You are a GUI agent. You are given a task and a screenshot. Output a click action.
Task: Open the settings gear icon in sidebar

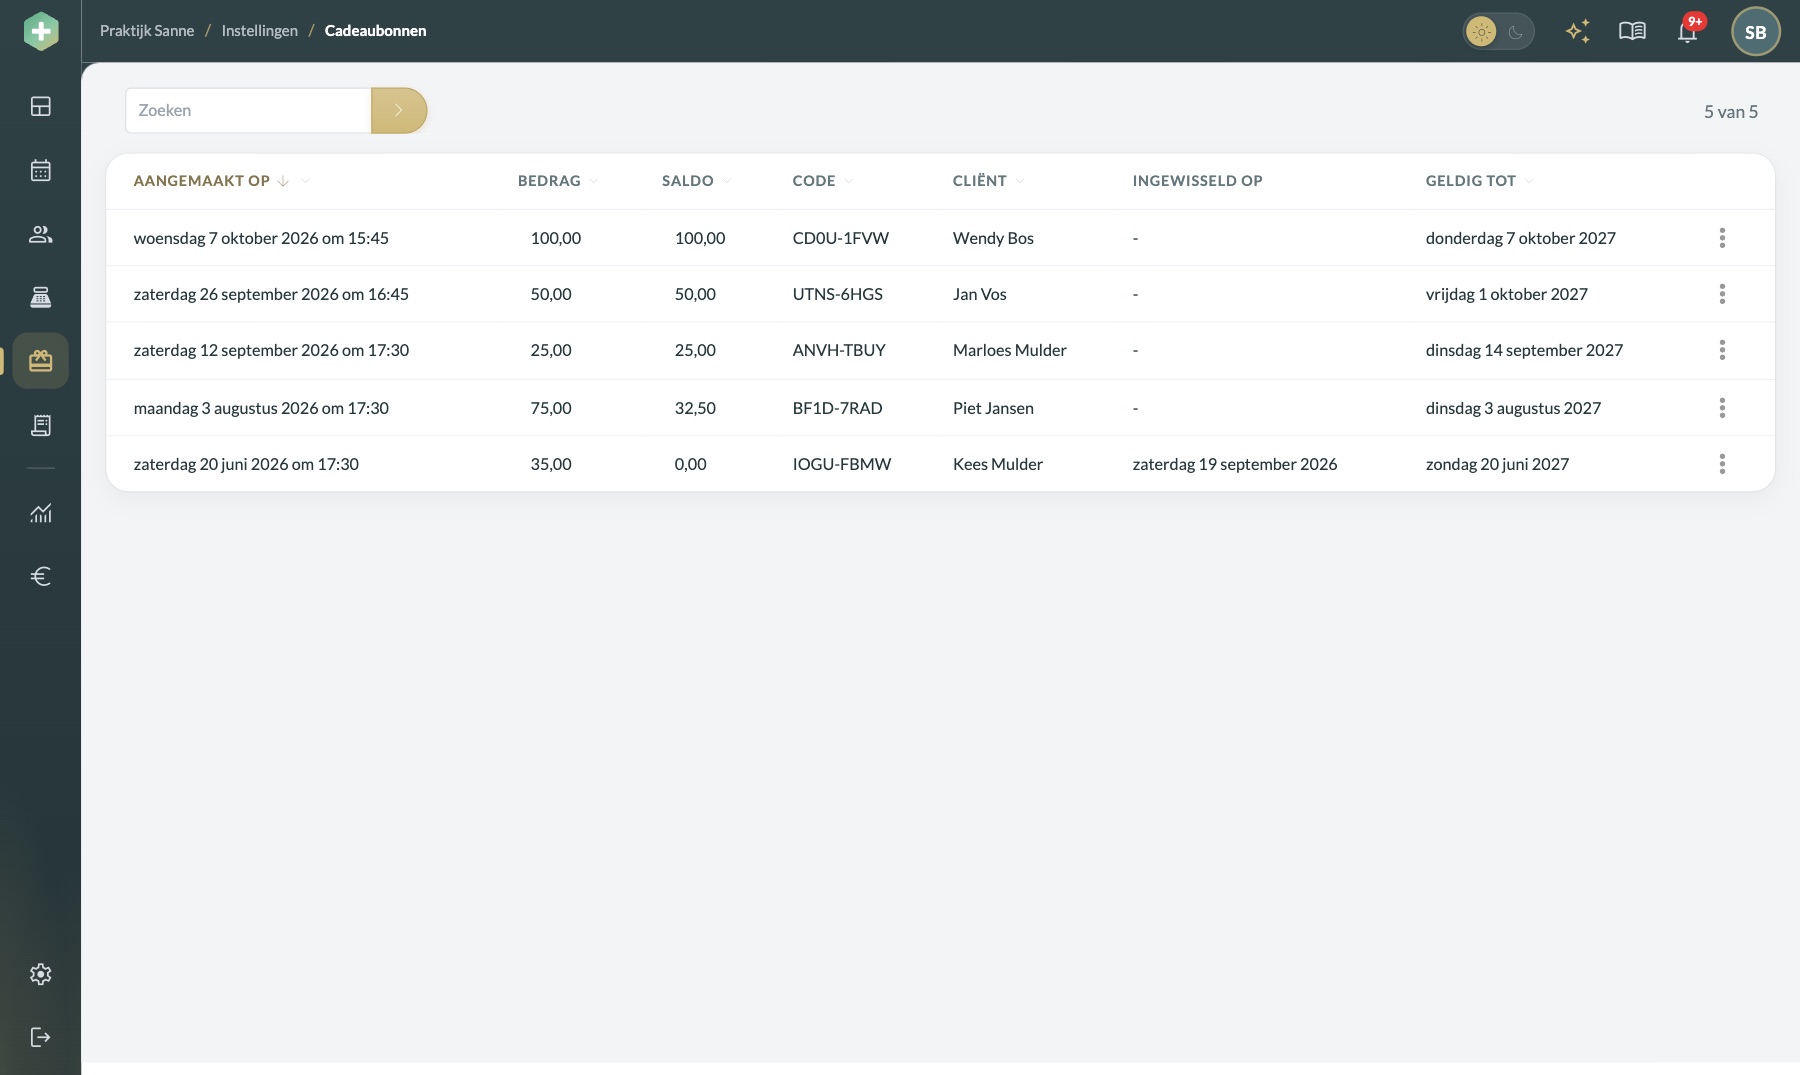click(40, 974)
